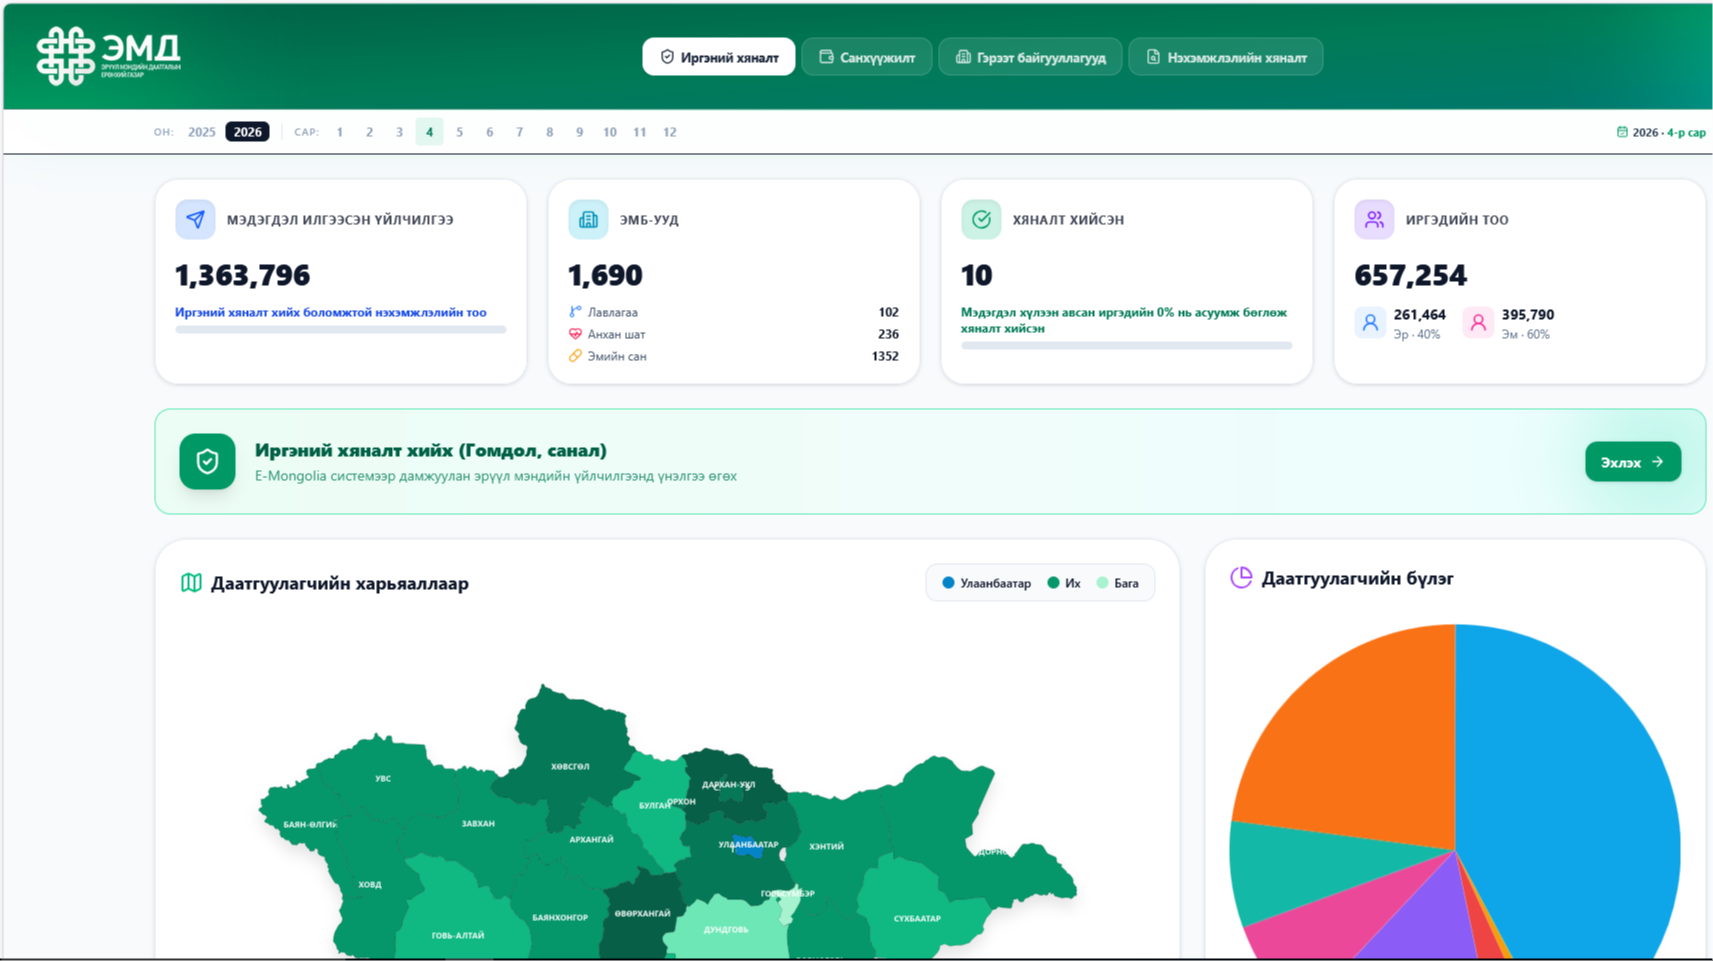This screenshot has height=961, width=1713.
Task: Click the Бага legend item
Action: coord(1118,583)
